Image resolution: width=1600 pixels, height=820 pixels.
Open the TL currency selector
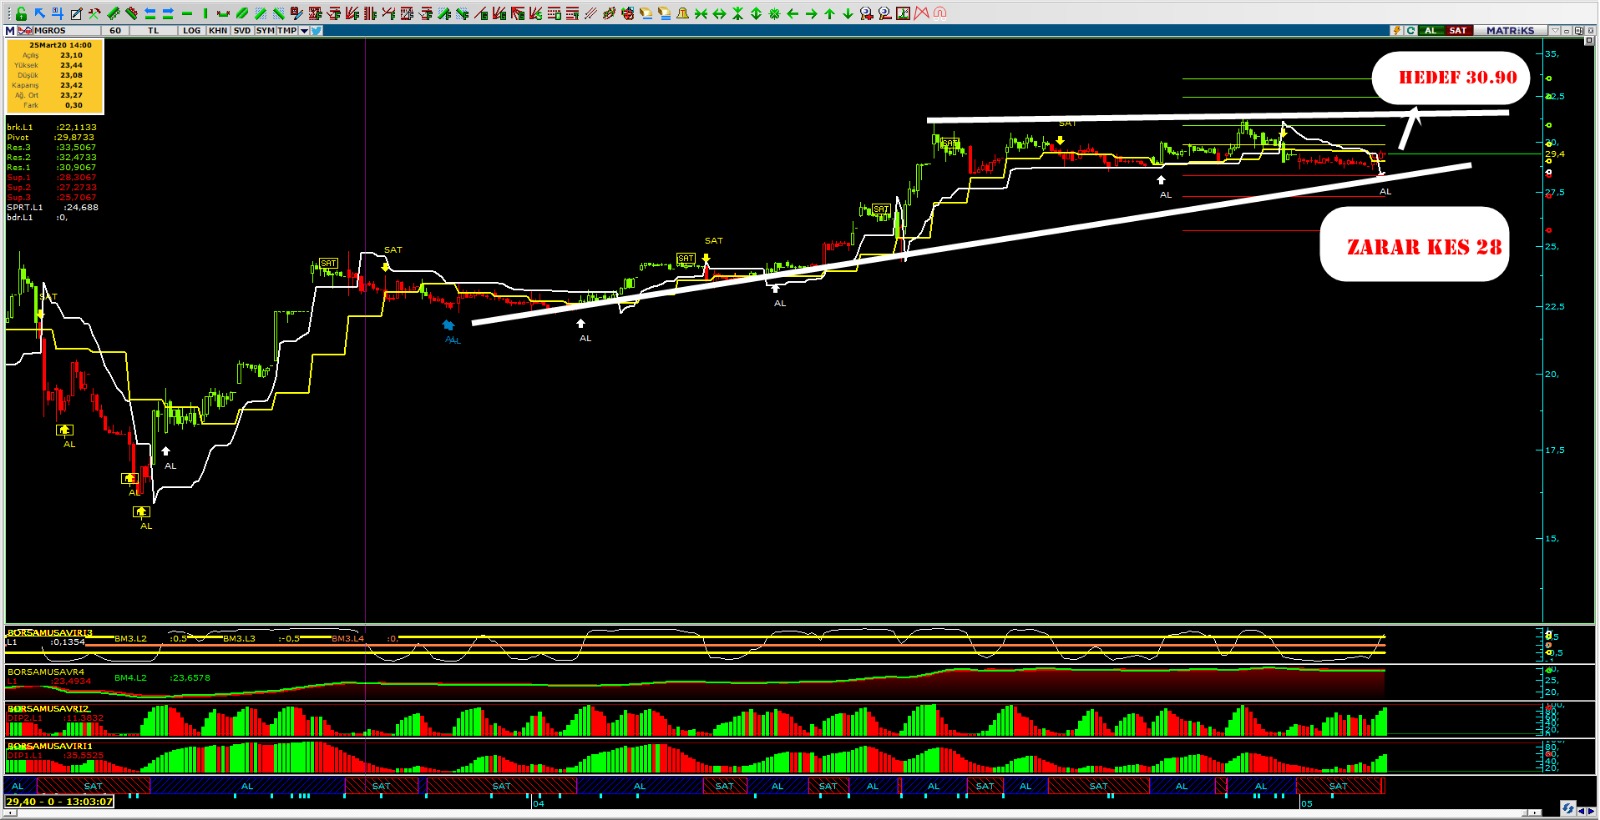[x=153, y=30]
